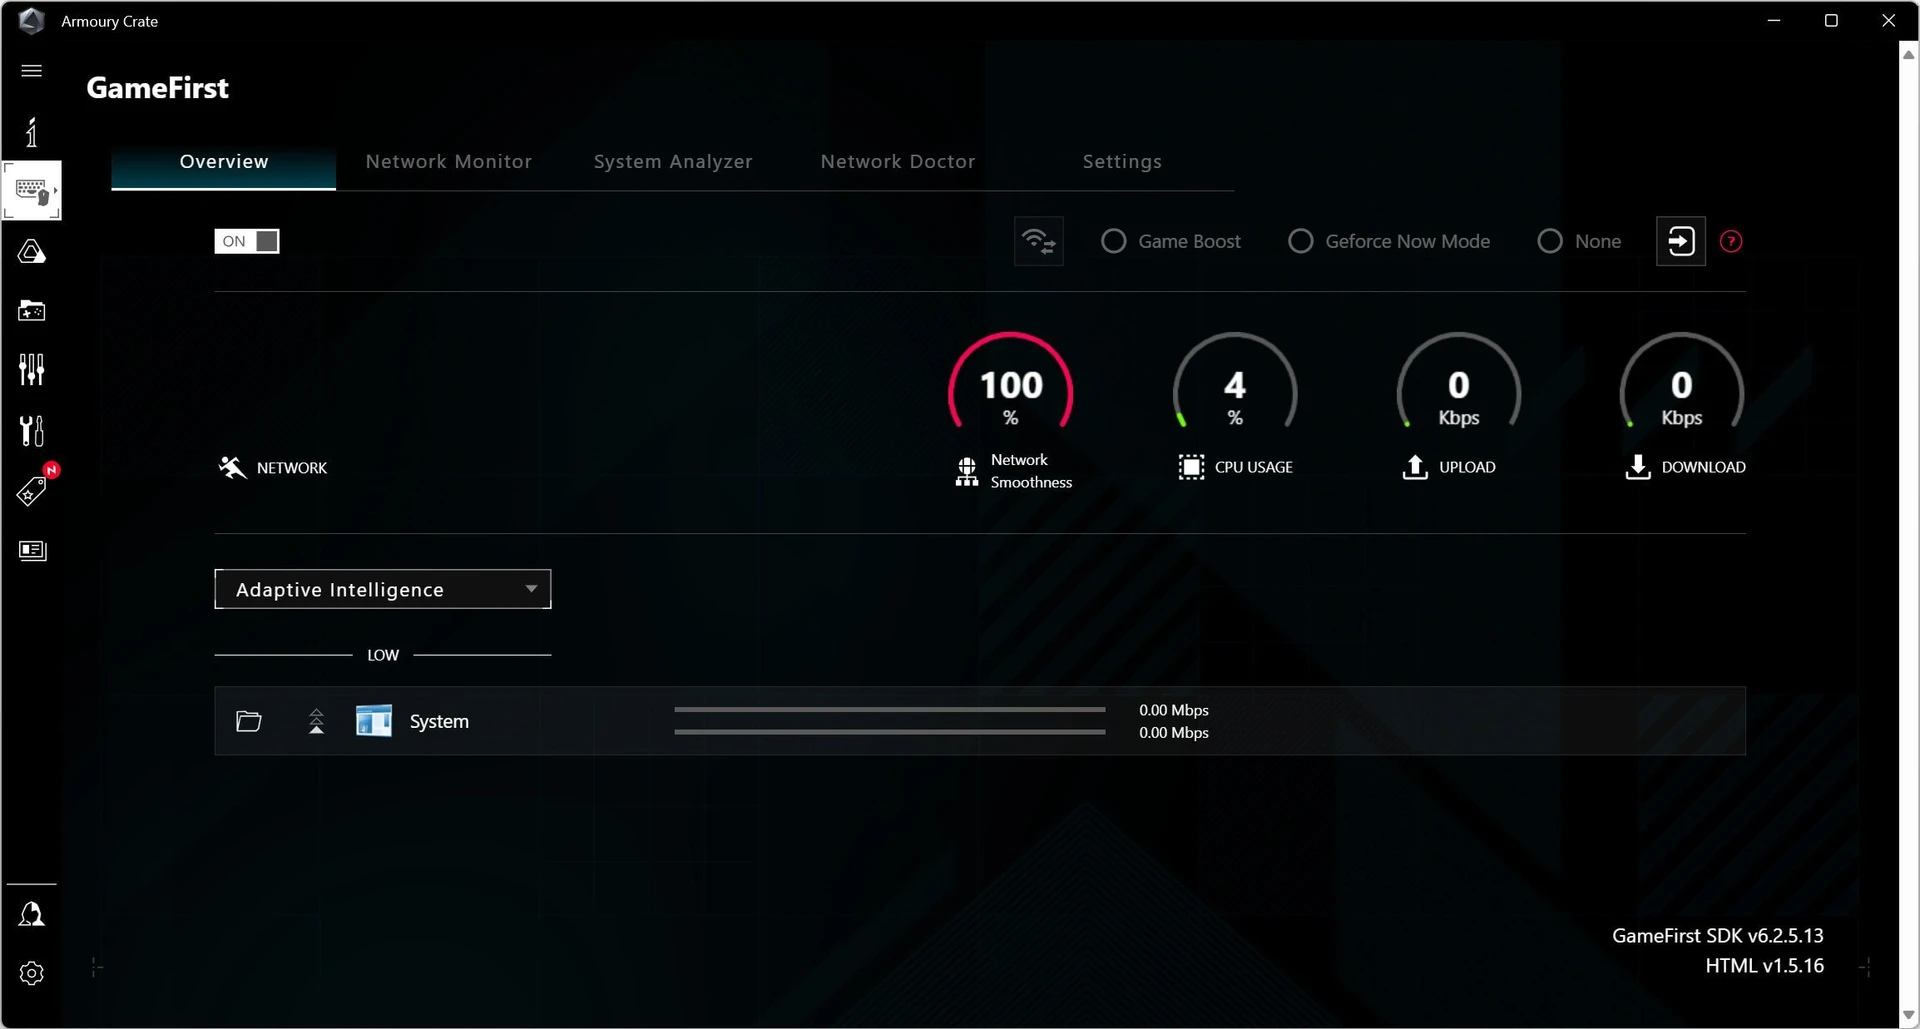Click the LOW priority label
This screenshot has width=1920, height=1029.
tap(383, 655)
